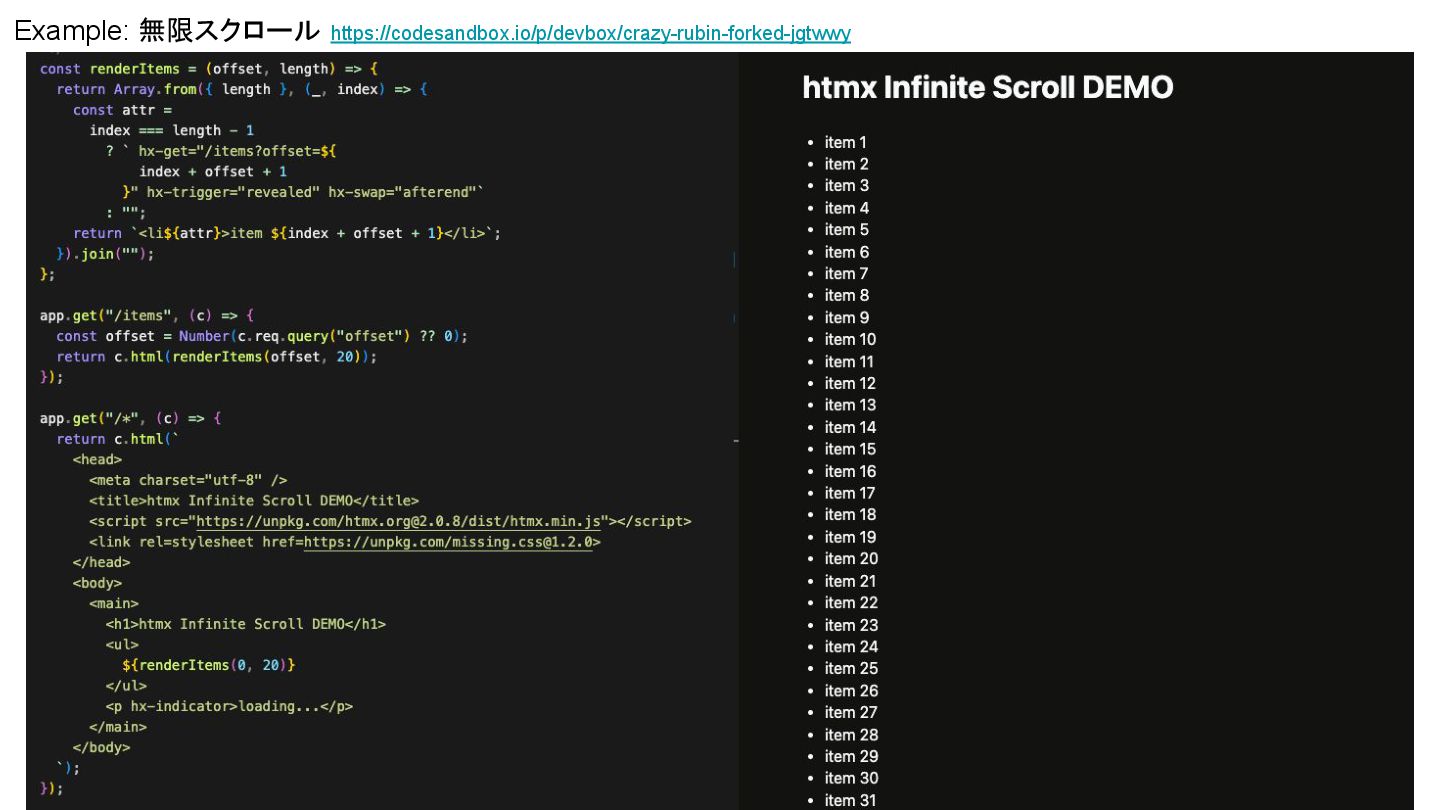This screenshot has width=1440, height=810.
Task: Click the opening <body> tag line
Action: [x=97, y=583]
